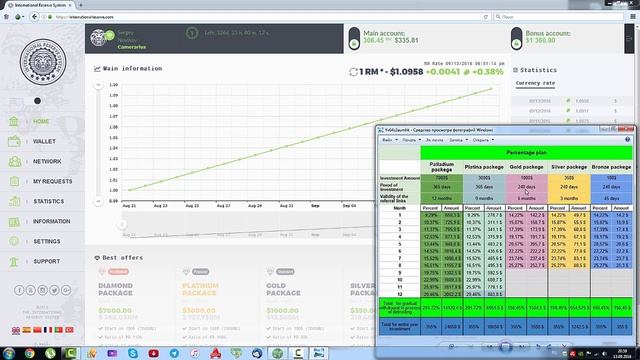Screen dimensions: 640x360
Task: Click the photo viewer delete X button
Action: (564, 347)
